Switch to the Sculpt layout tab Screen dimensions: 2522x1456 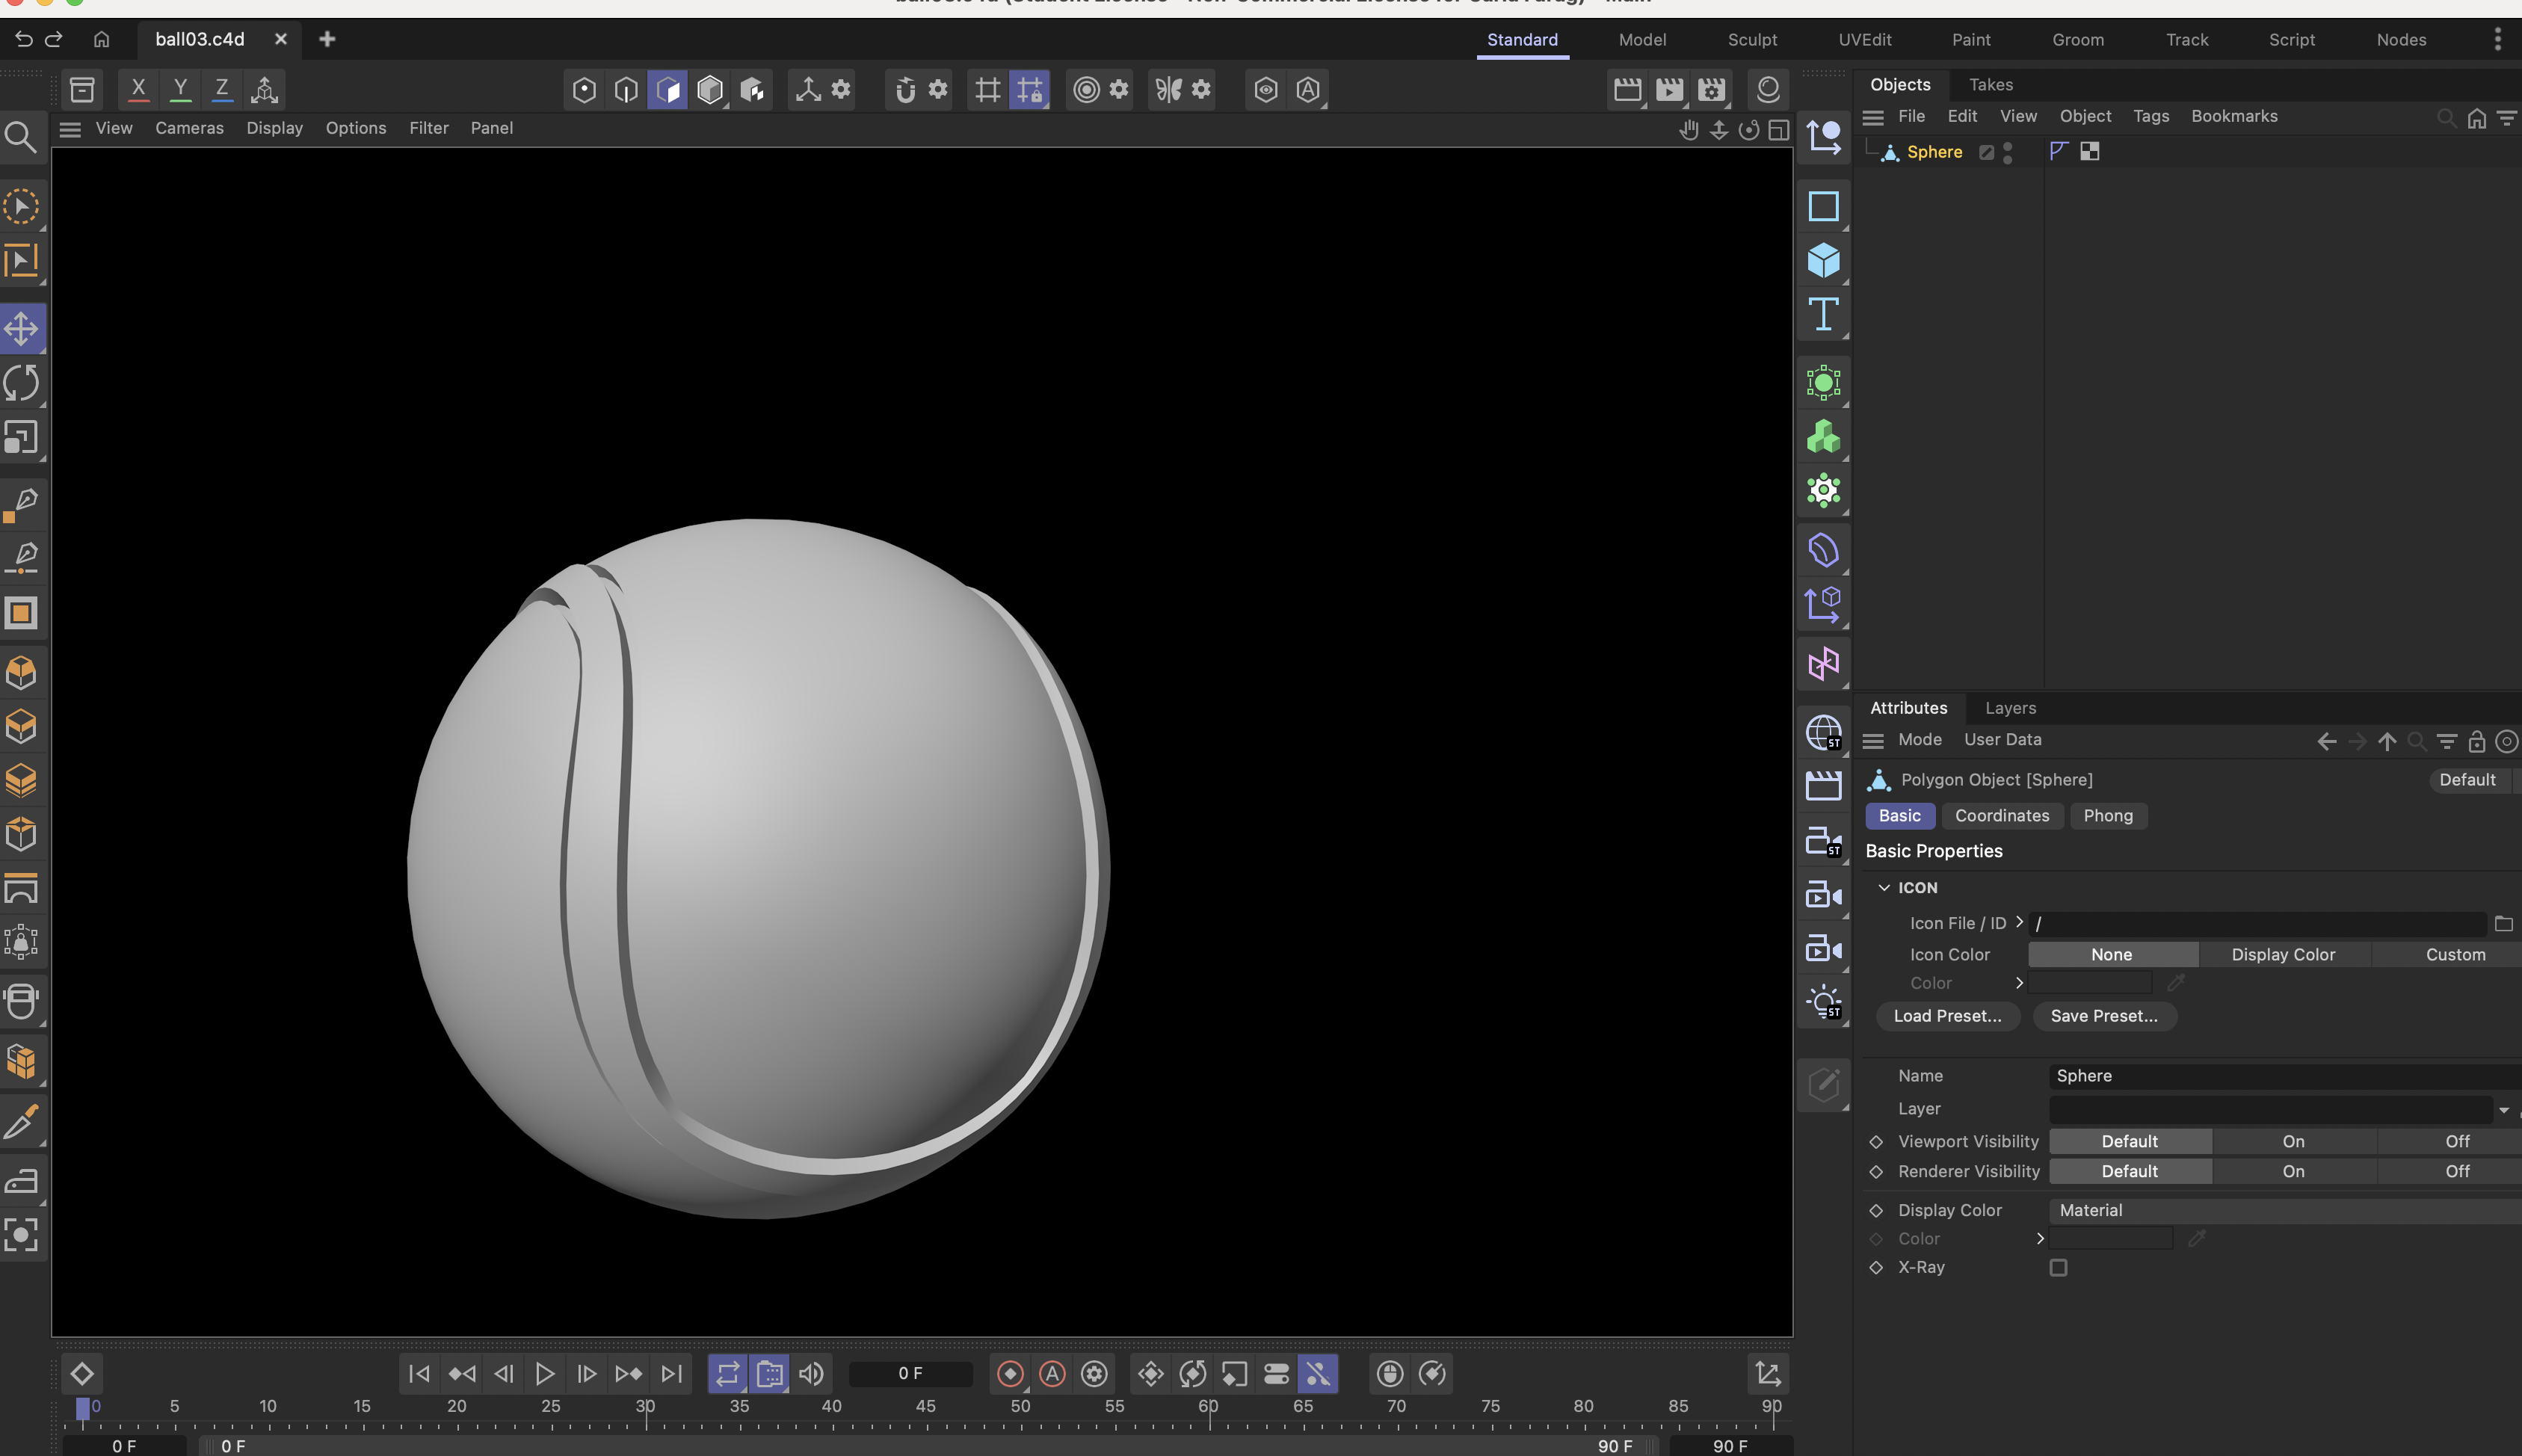(1752, 40)
